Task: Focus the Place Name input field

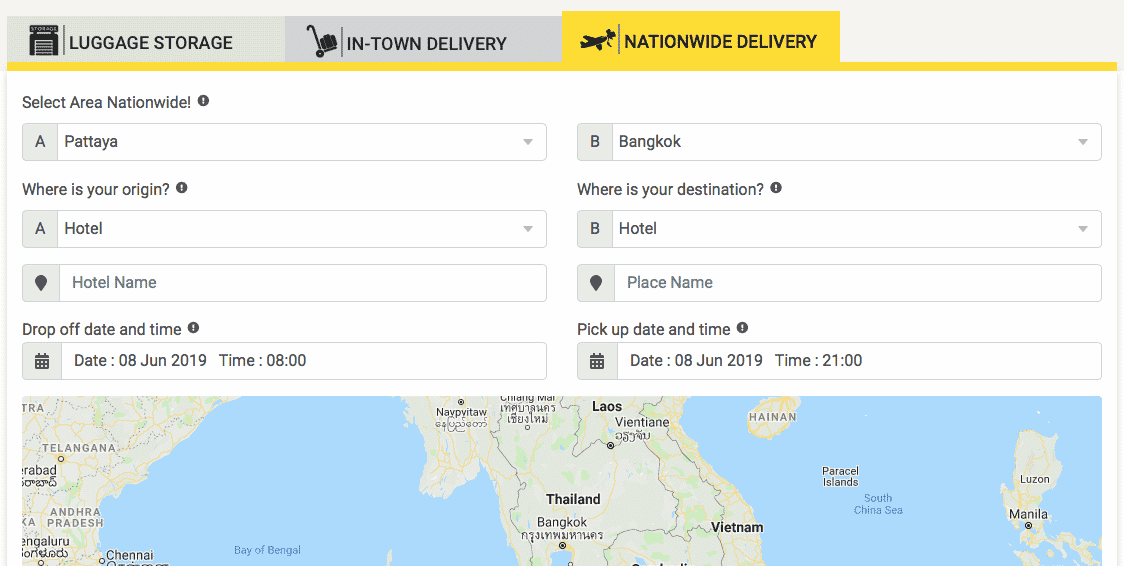Action: [x=857, y=283]
